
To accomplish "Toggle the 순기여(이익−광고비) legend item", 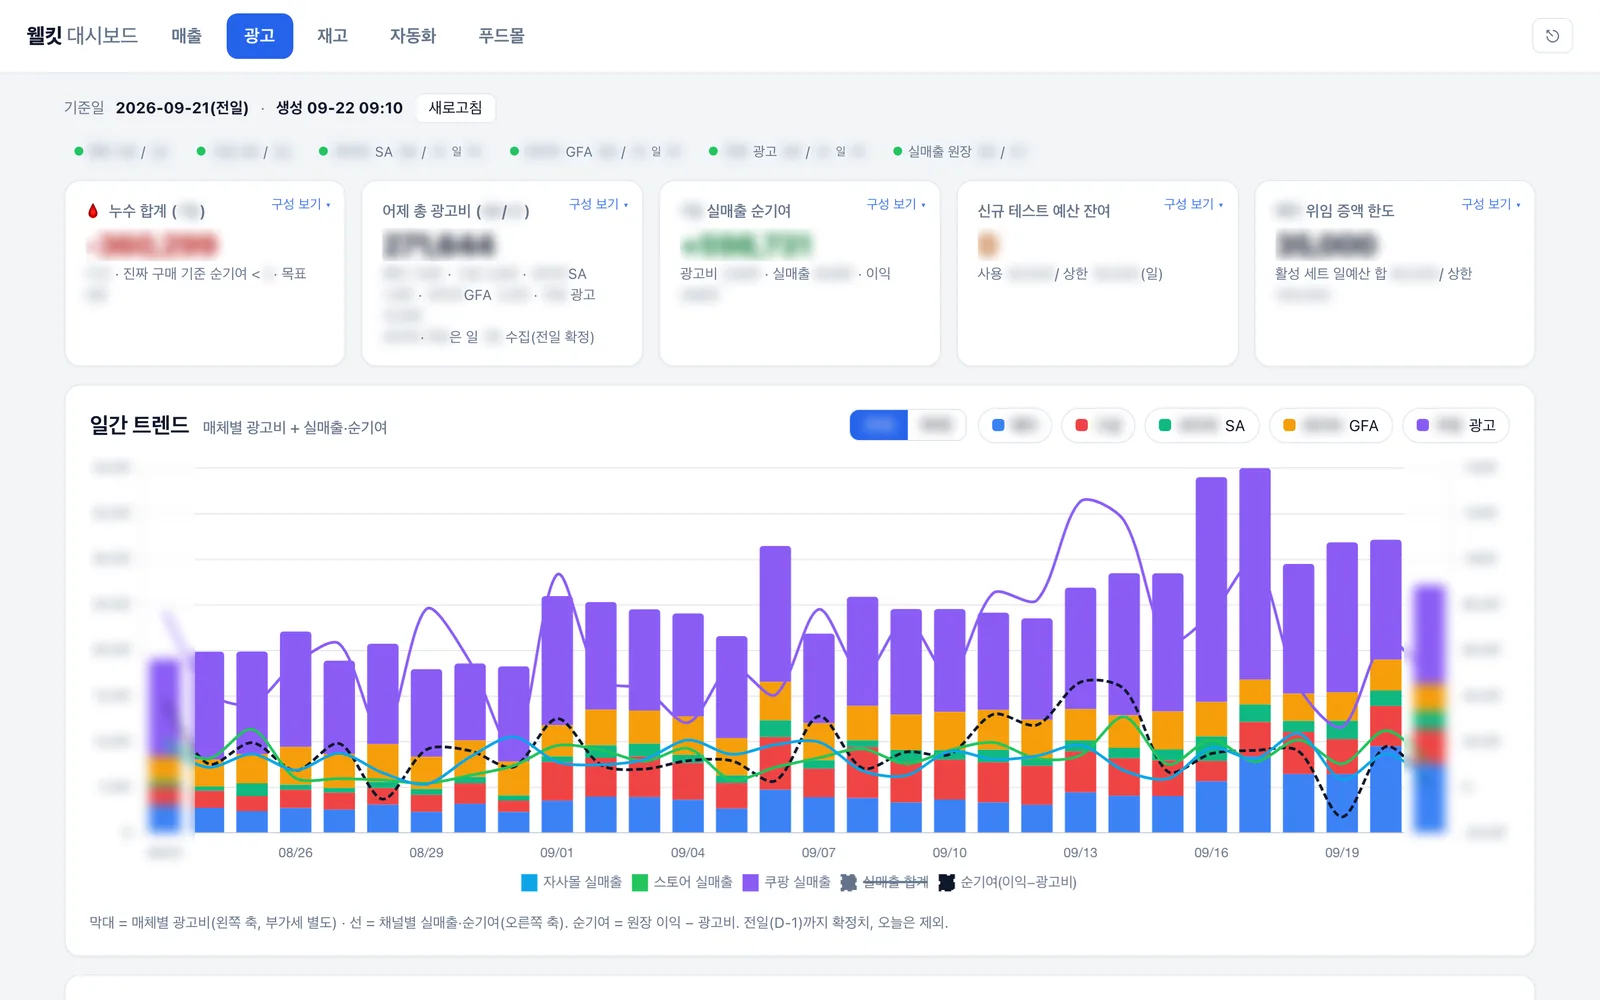I will tap(1007, 882).
